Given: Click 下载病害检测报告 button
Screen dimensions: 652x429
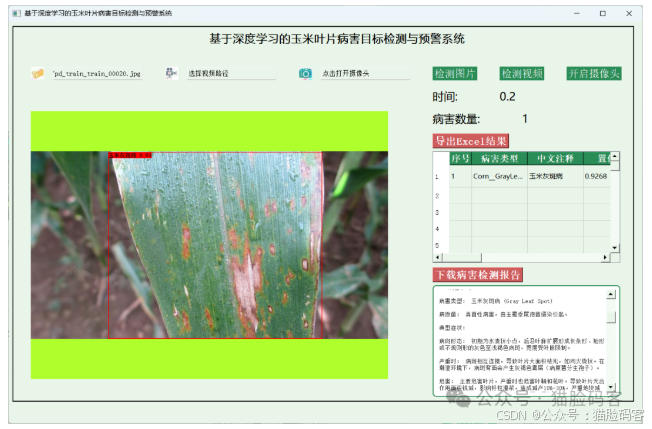Looking at the screenshot, I should [x=478, y=275].
